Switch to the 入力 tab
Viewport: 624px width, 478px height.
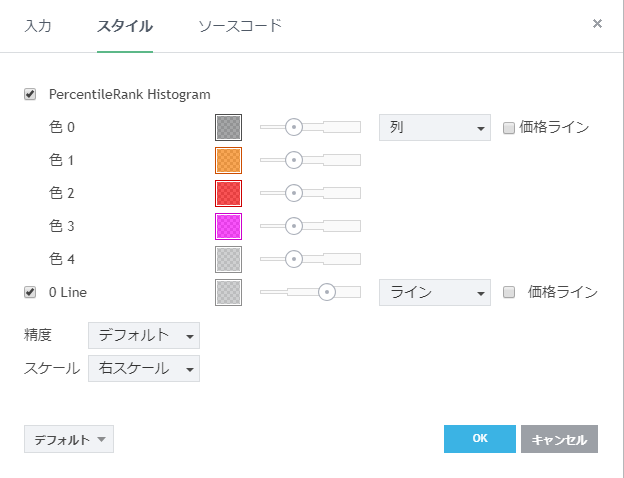(38, 25)
